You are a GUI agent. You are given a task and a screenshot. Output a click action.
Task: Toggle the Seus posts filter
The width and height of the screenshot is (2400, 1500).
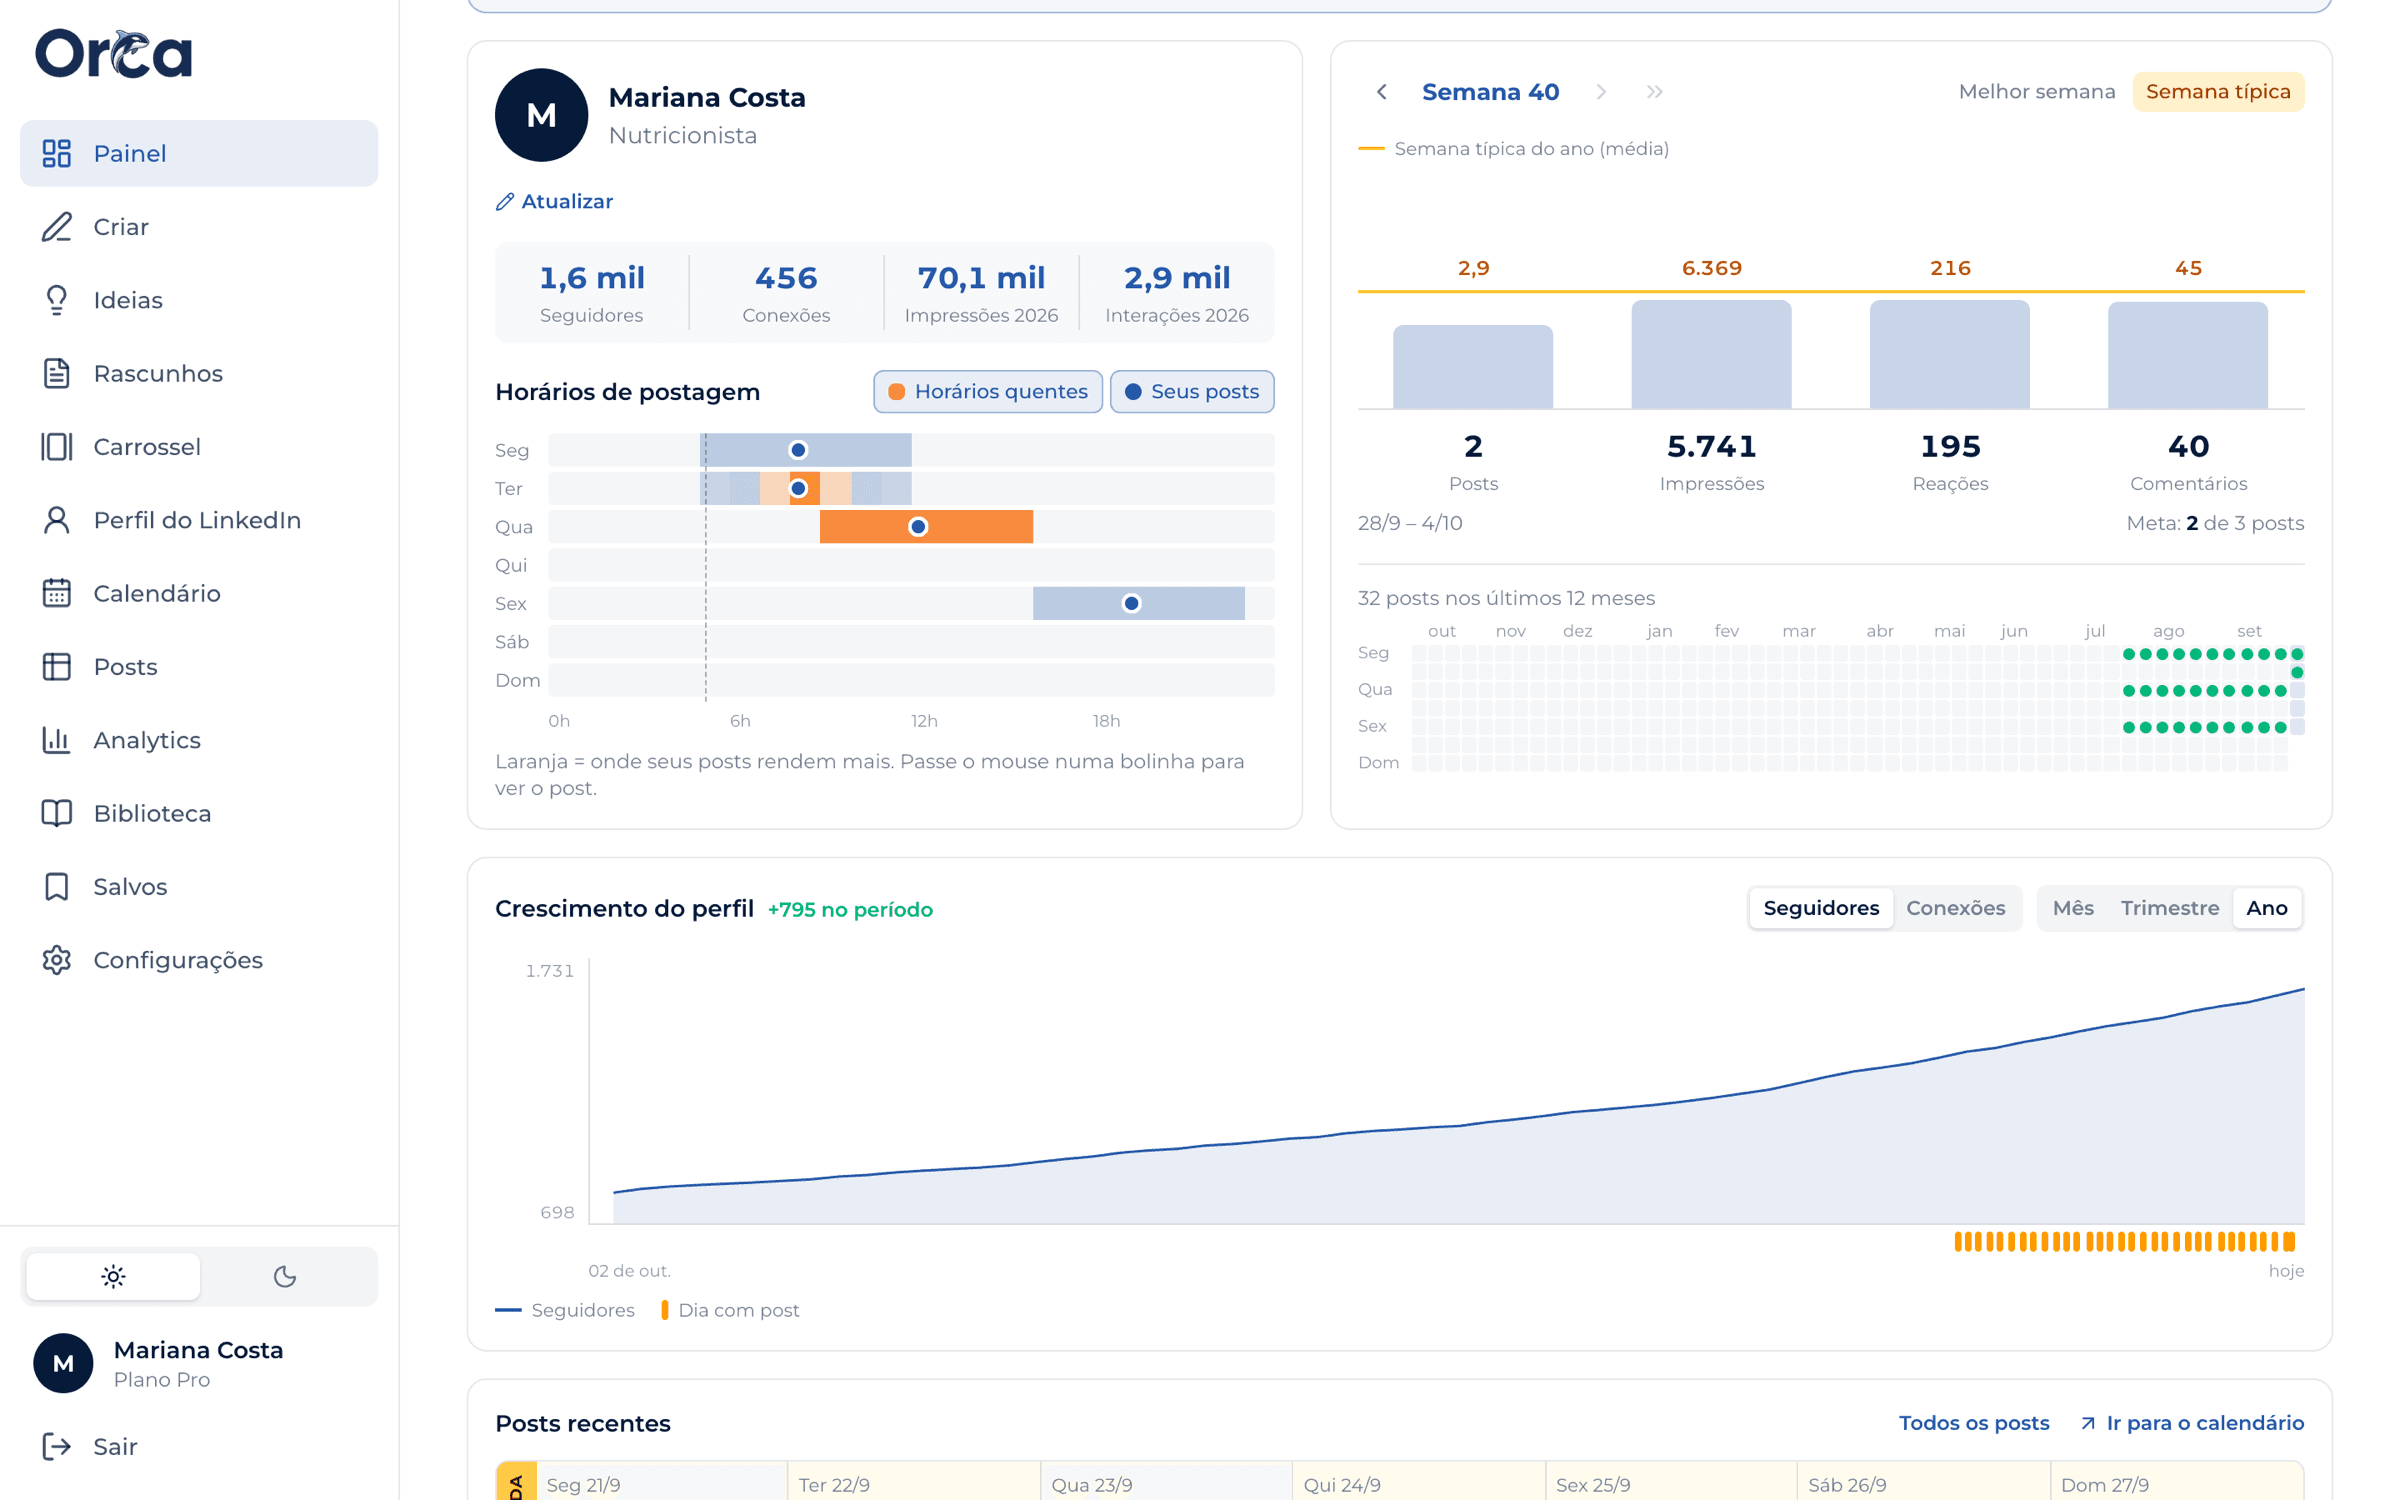click(x=1192, y=392)
